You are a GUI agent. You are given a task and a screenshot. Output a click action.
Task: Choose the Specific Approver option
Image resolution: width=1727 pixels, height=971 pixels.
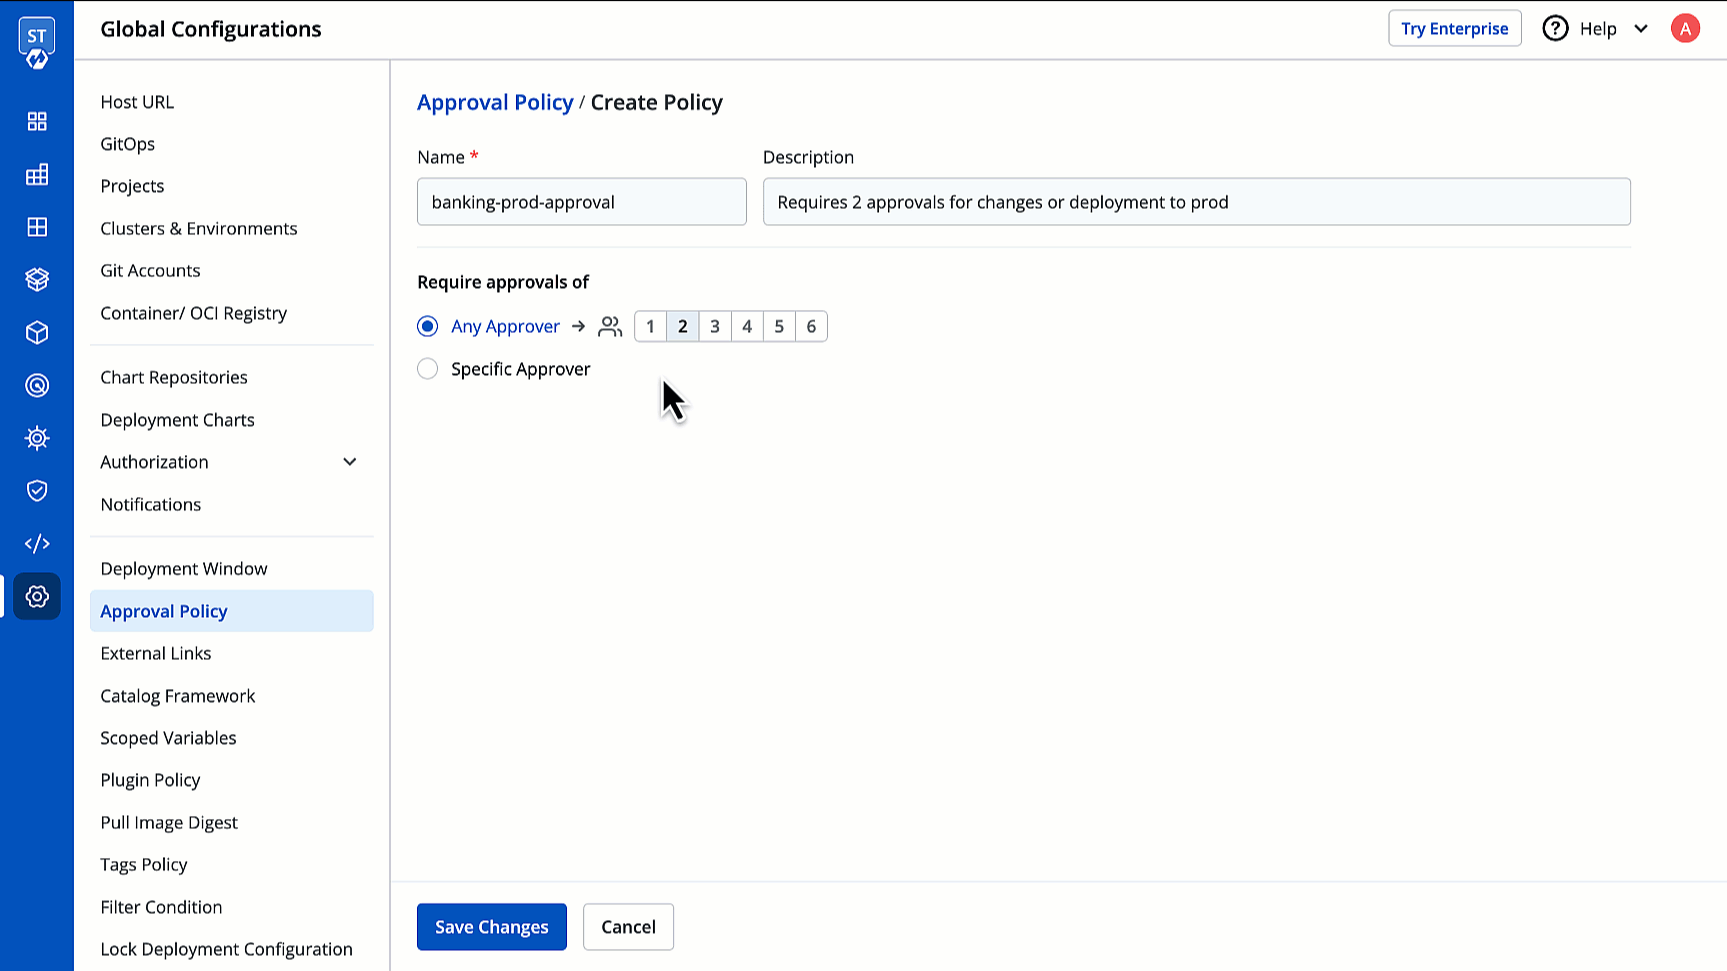coord(427,368)
